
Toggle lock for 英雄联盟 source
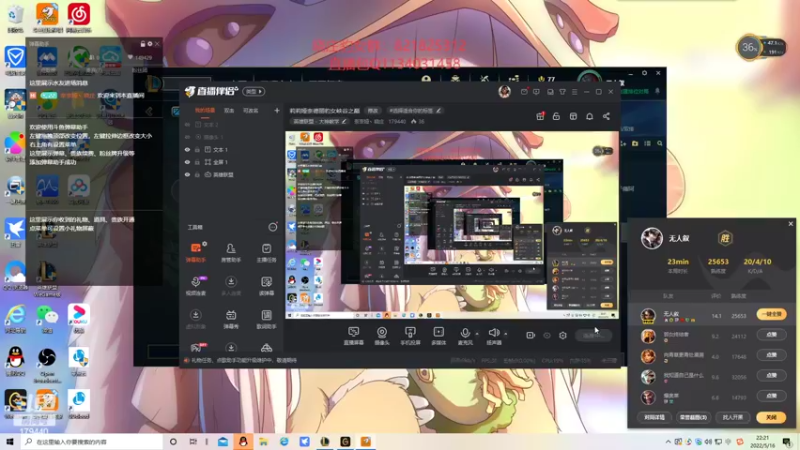tap(197, 174)
